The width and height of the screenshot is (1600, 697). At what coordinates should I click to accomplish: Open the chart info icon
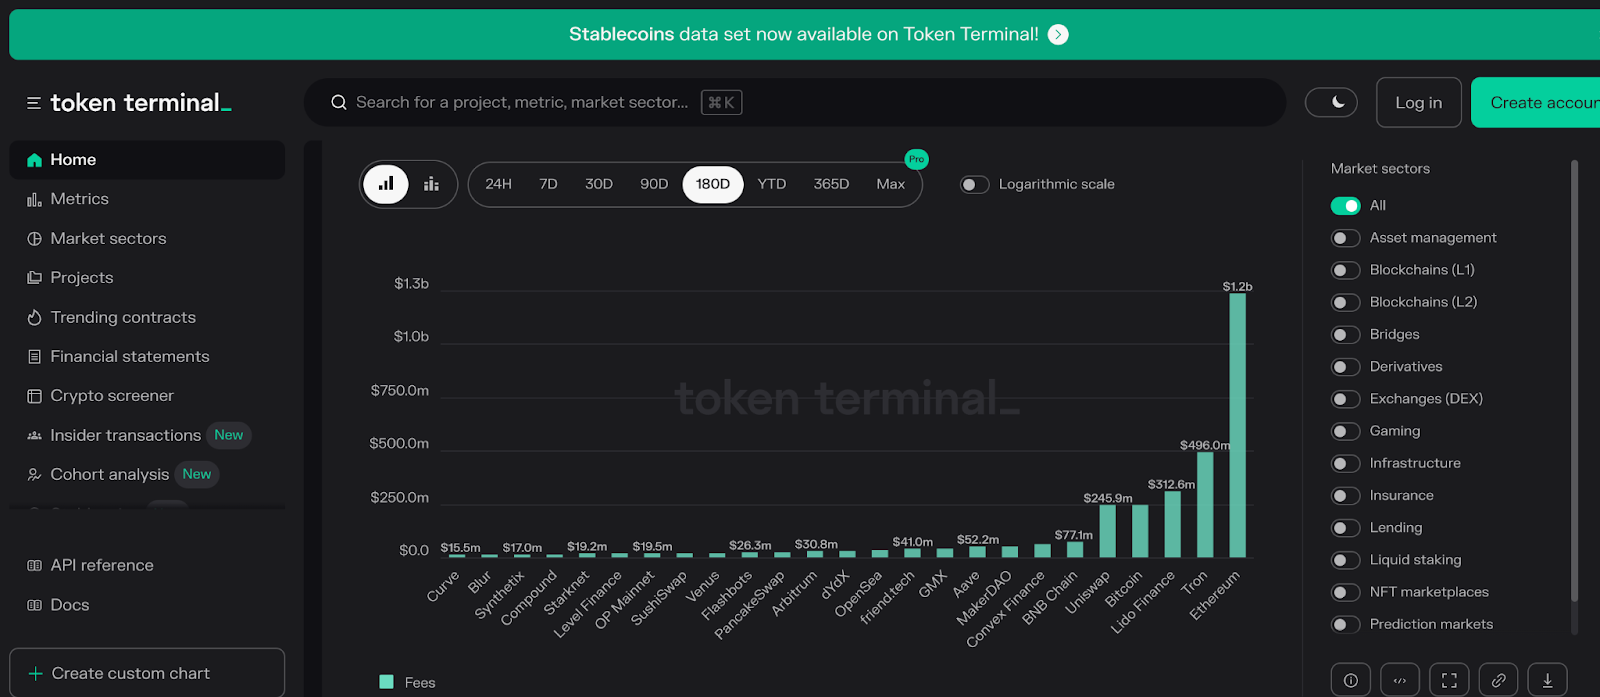click(1350, 680)
